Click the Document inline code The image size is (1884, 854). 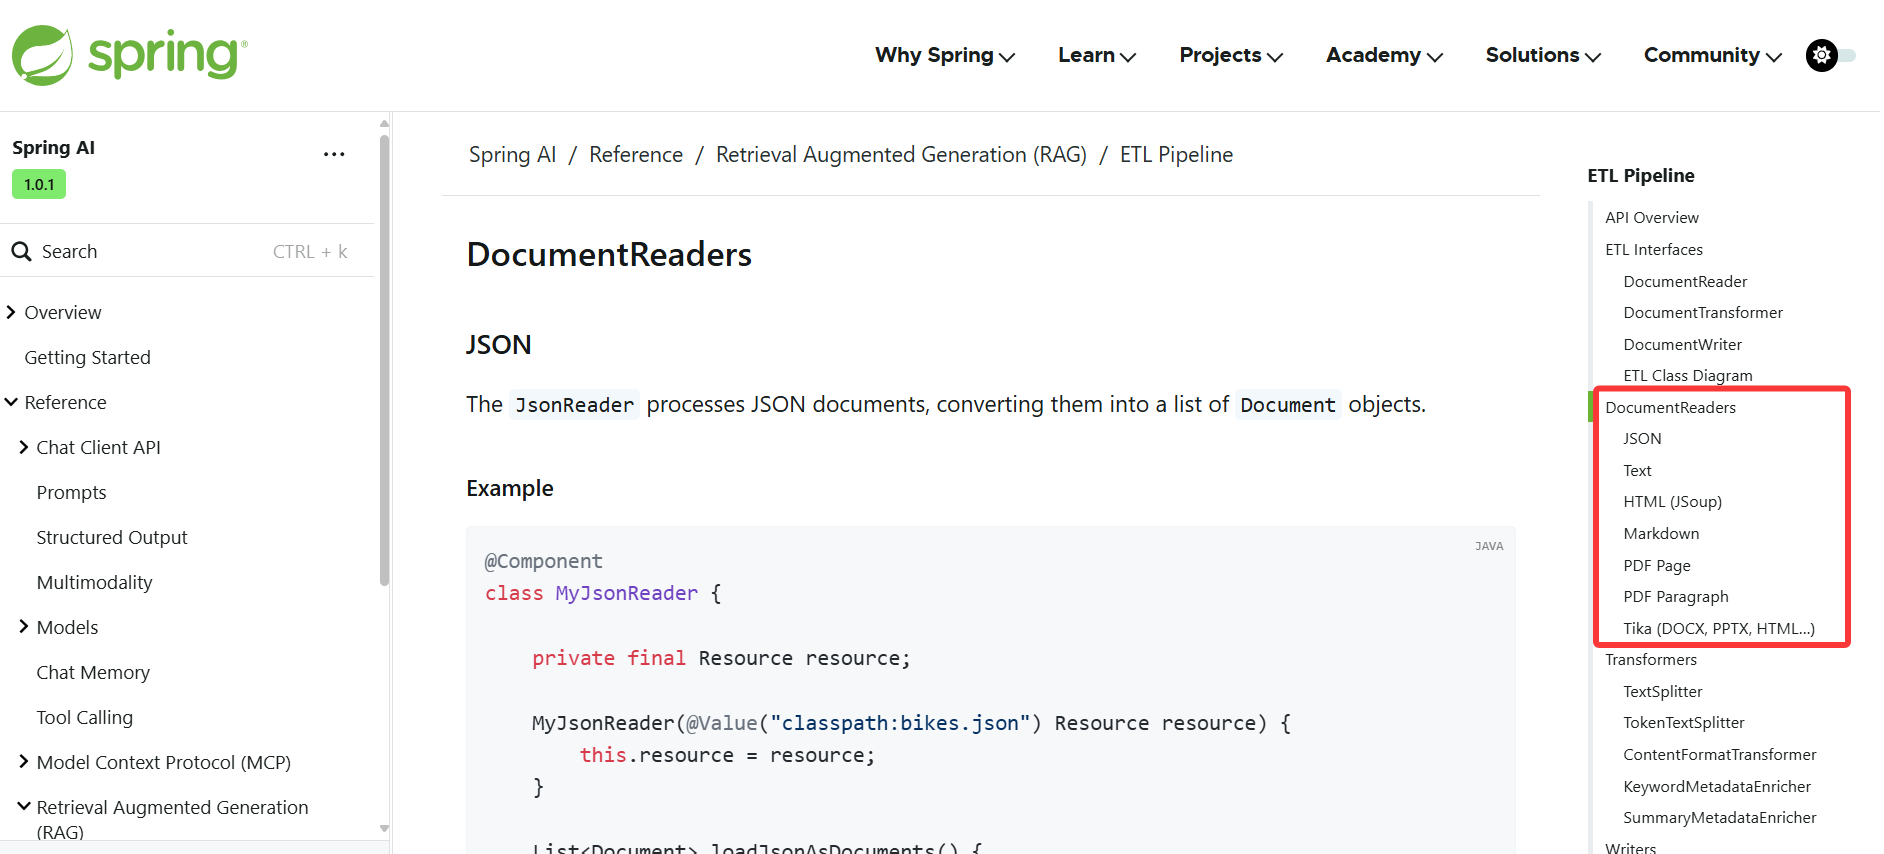pyautogui.click(x=1287, y=404)
